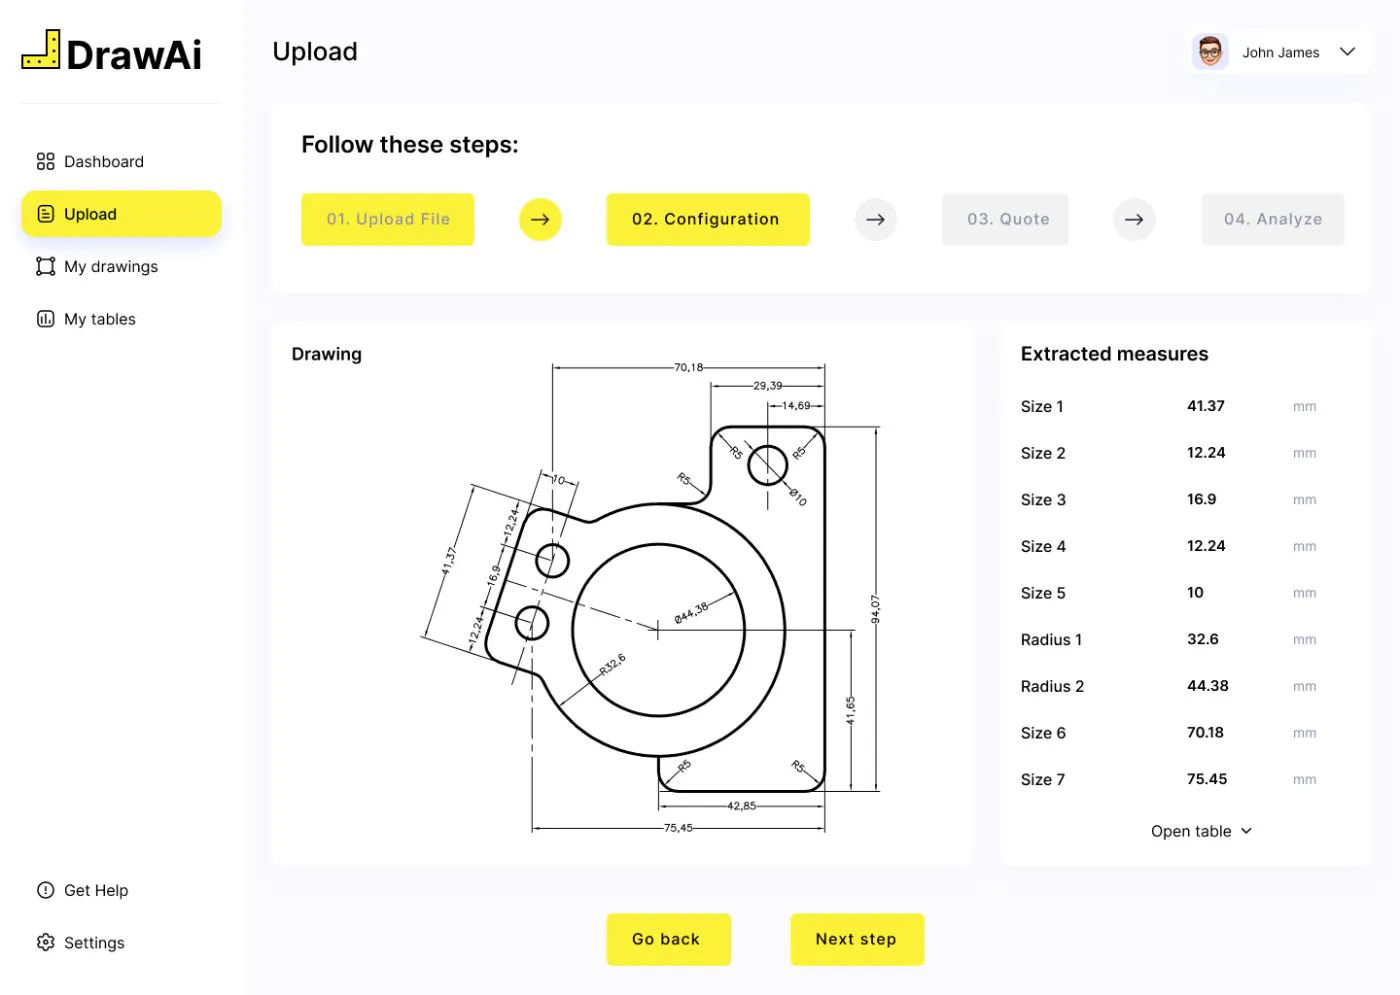Select the 04. Analyze step

point(1272,219)
